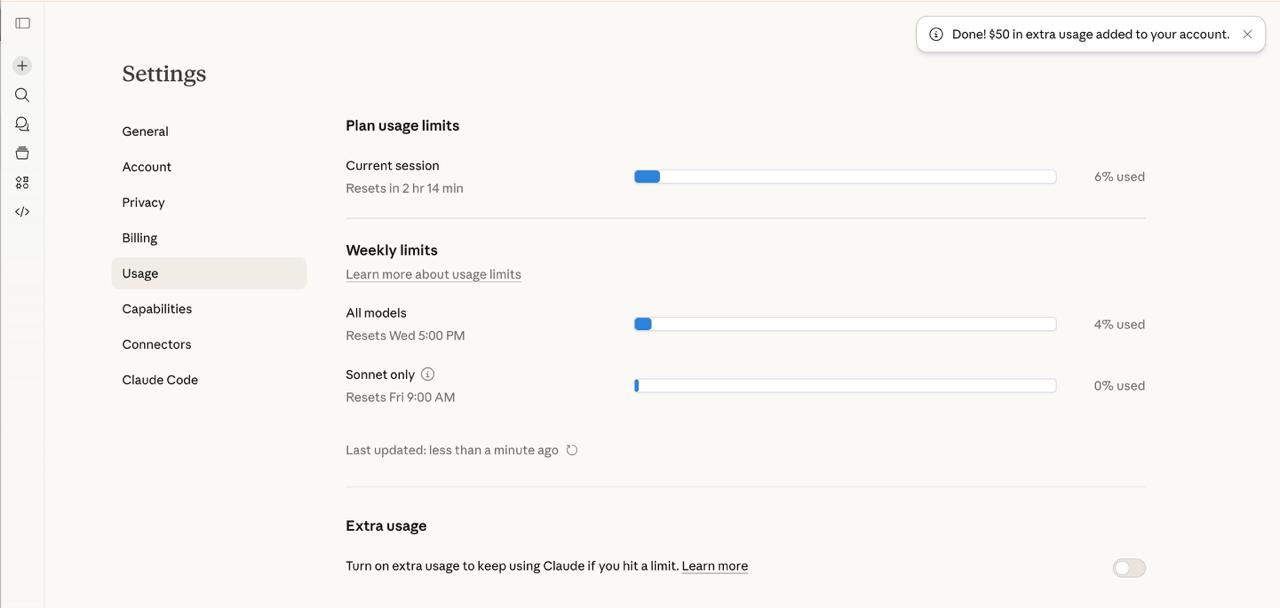The image size is (1280, 608).
Task: Open Privacy settings section
Action: (143, 202)
